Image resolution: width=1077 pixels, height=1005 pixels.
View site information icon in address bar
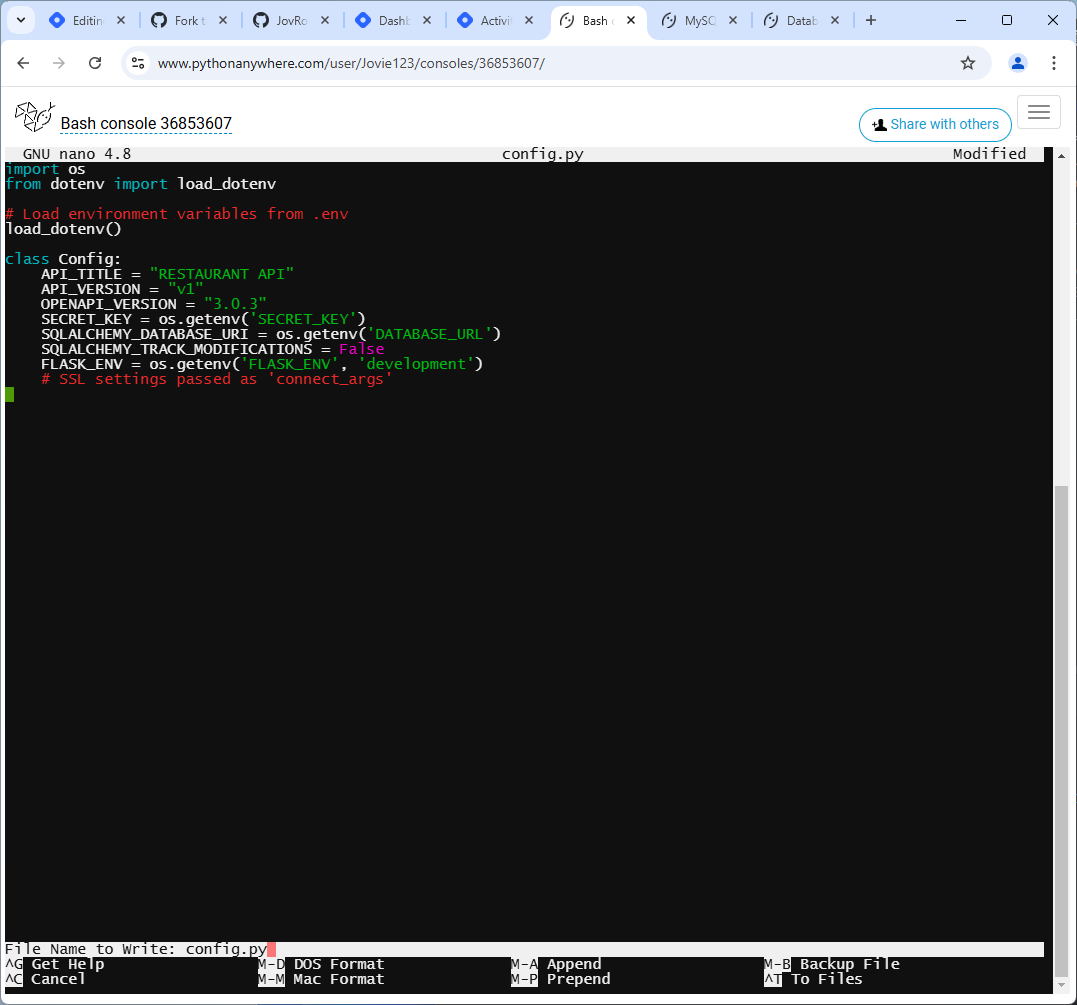pyautogui.click(x=138, y=63)
